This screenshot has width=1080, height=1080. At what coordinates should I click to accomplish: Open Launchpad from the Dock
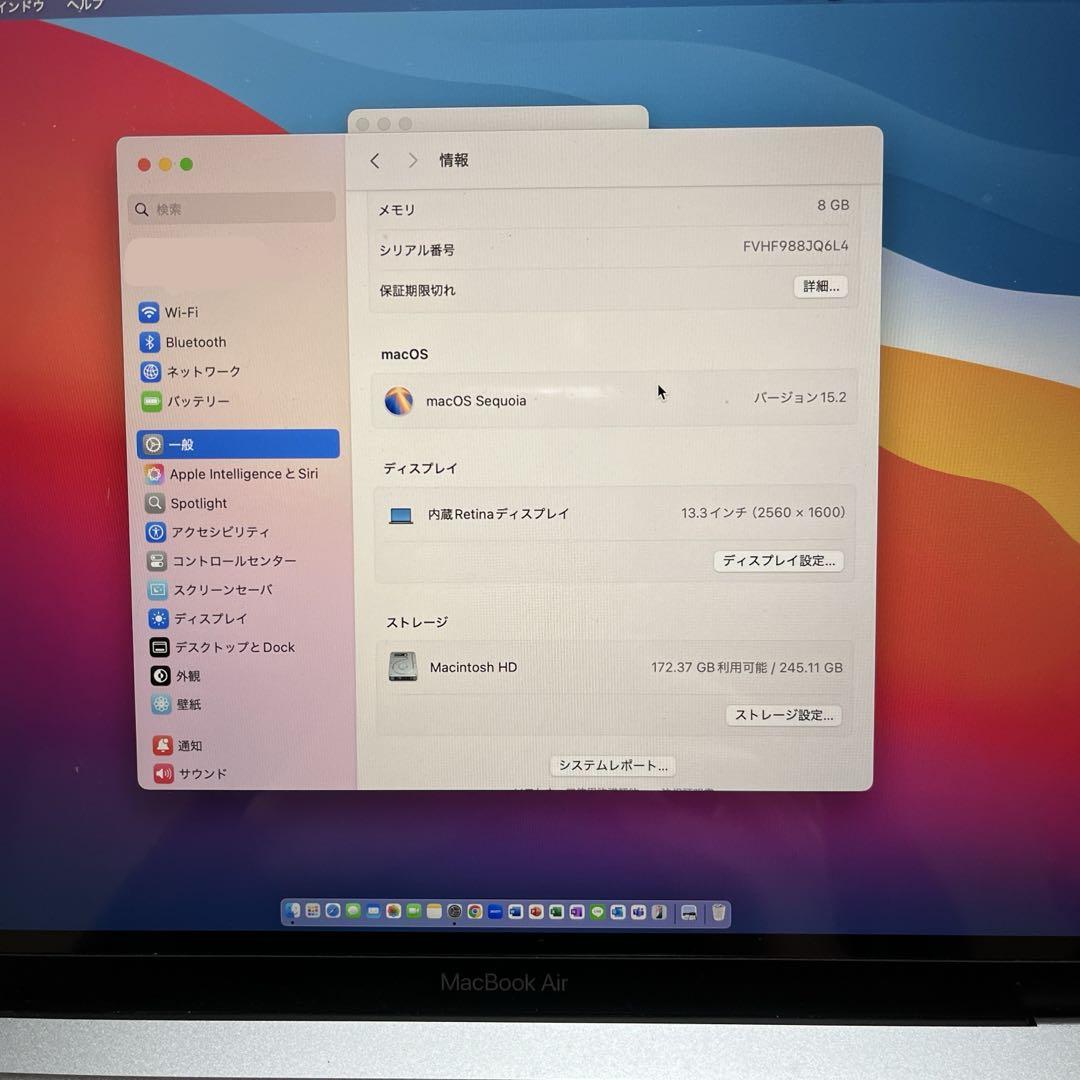[x=313, y=911]
